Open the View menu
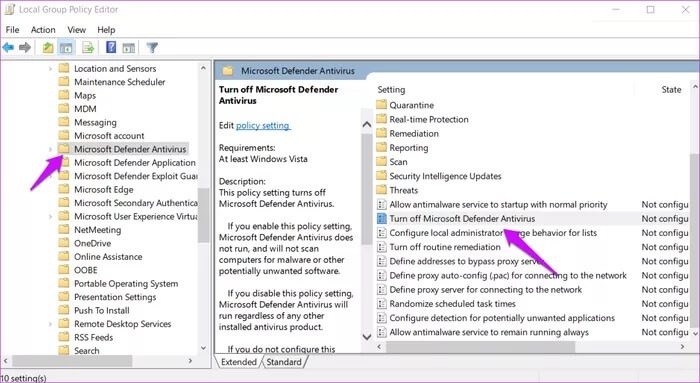 [x=76, y=30]
